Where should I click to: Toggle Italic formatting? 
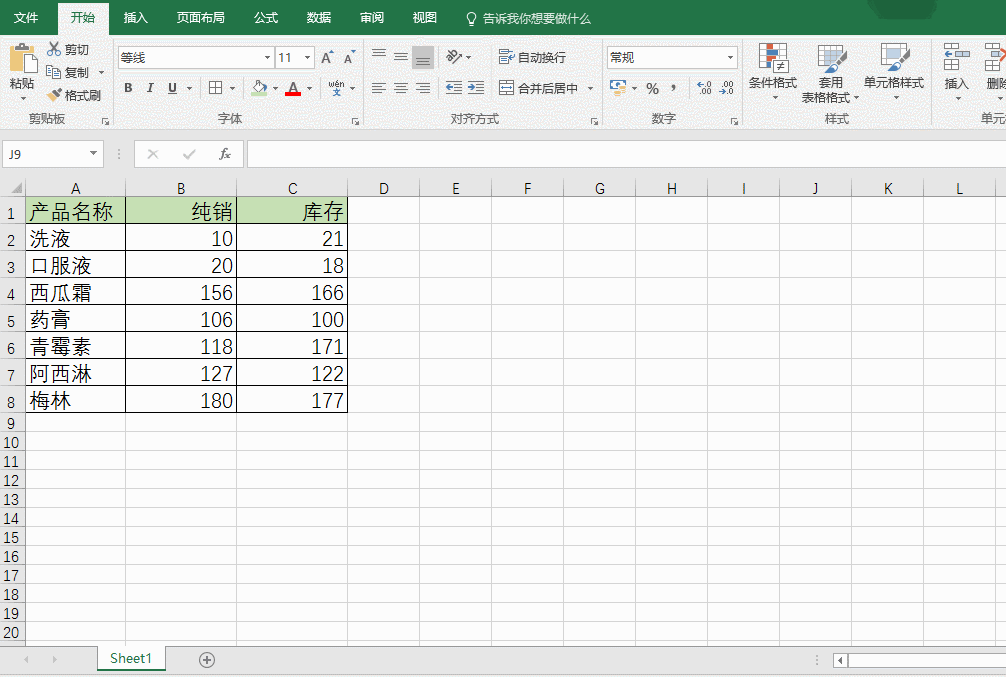150,88
